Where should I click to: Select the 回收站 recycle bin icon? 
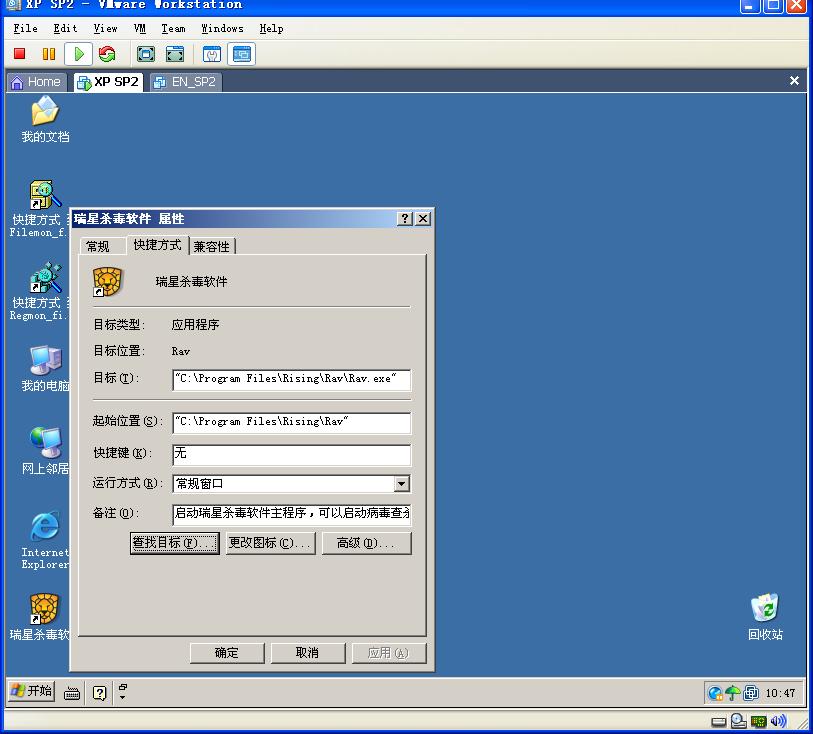pyautogui.click(x=765, y=617)
